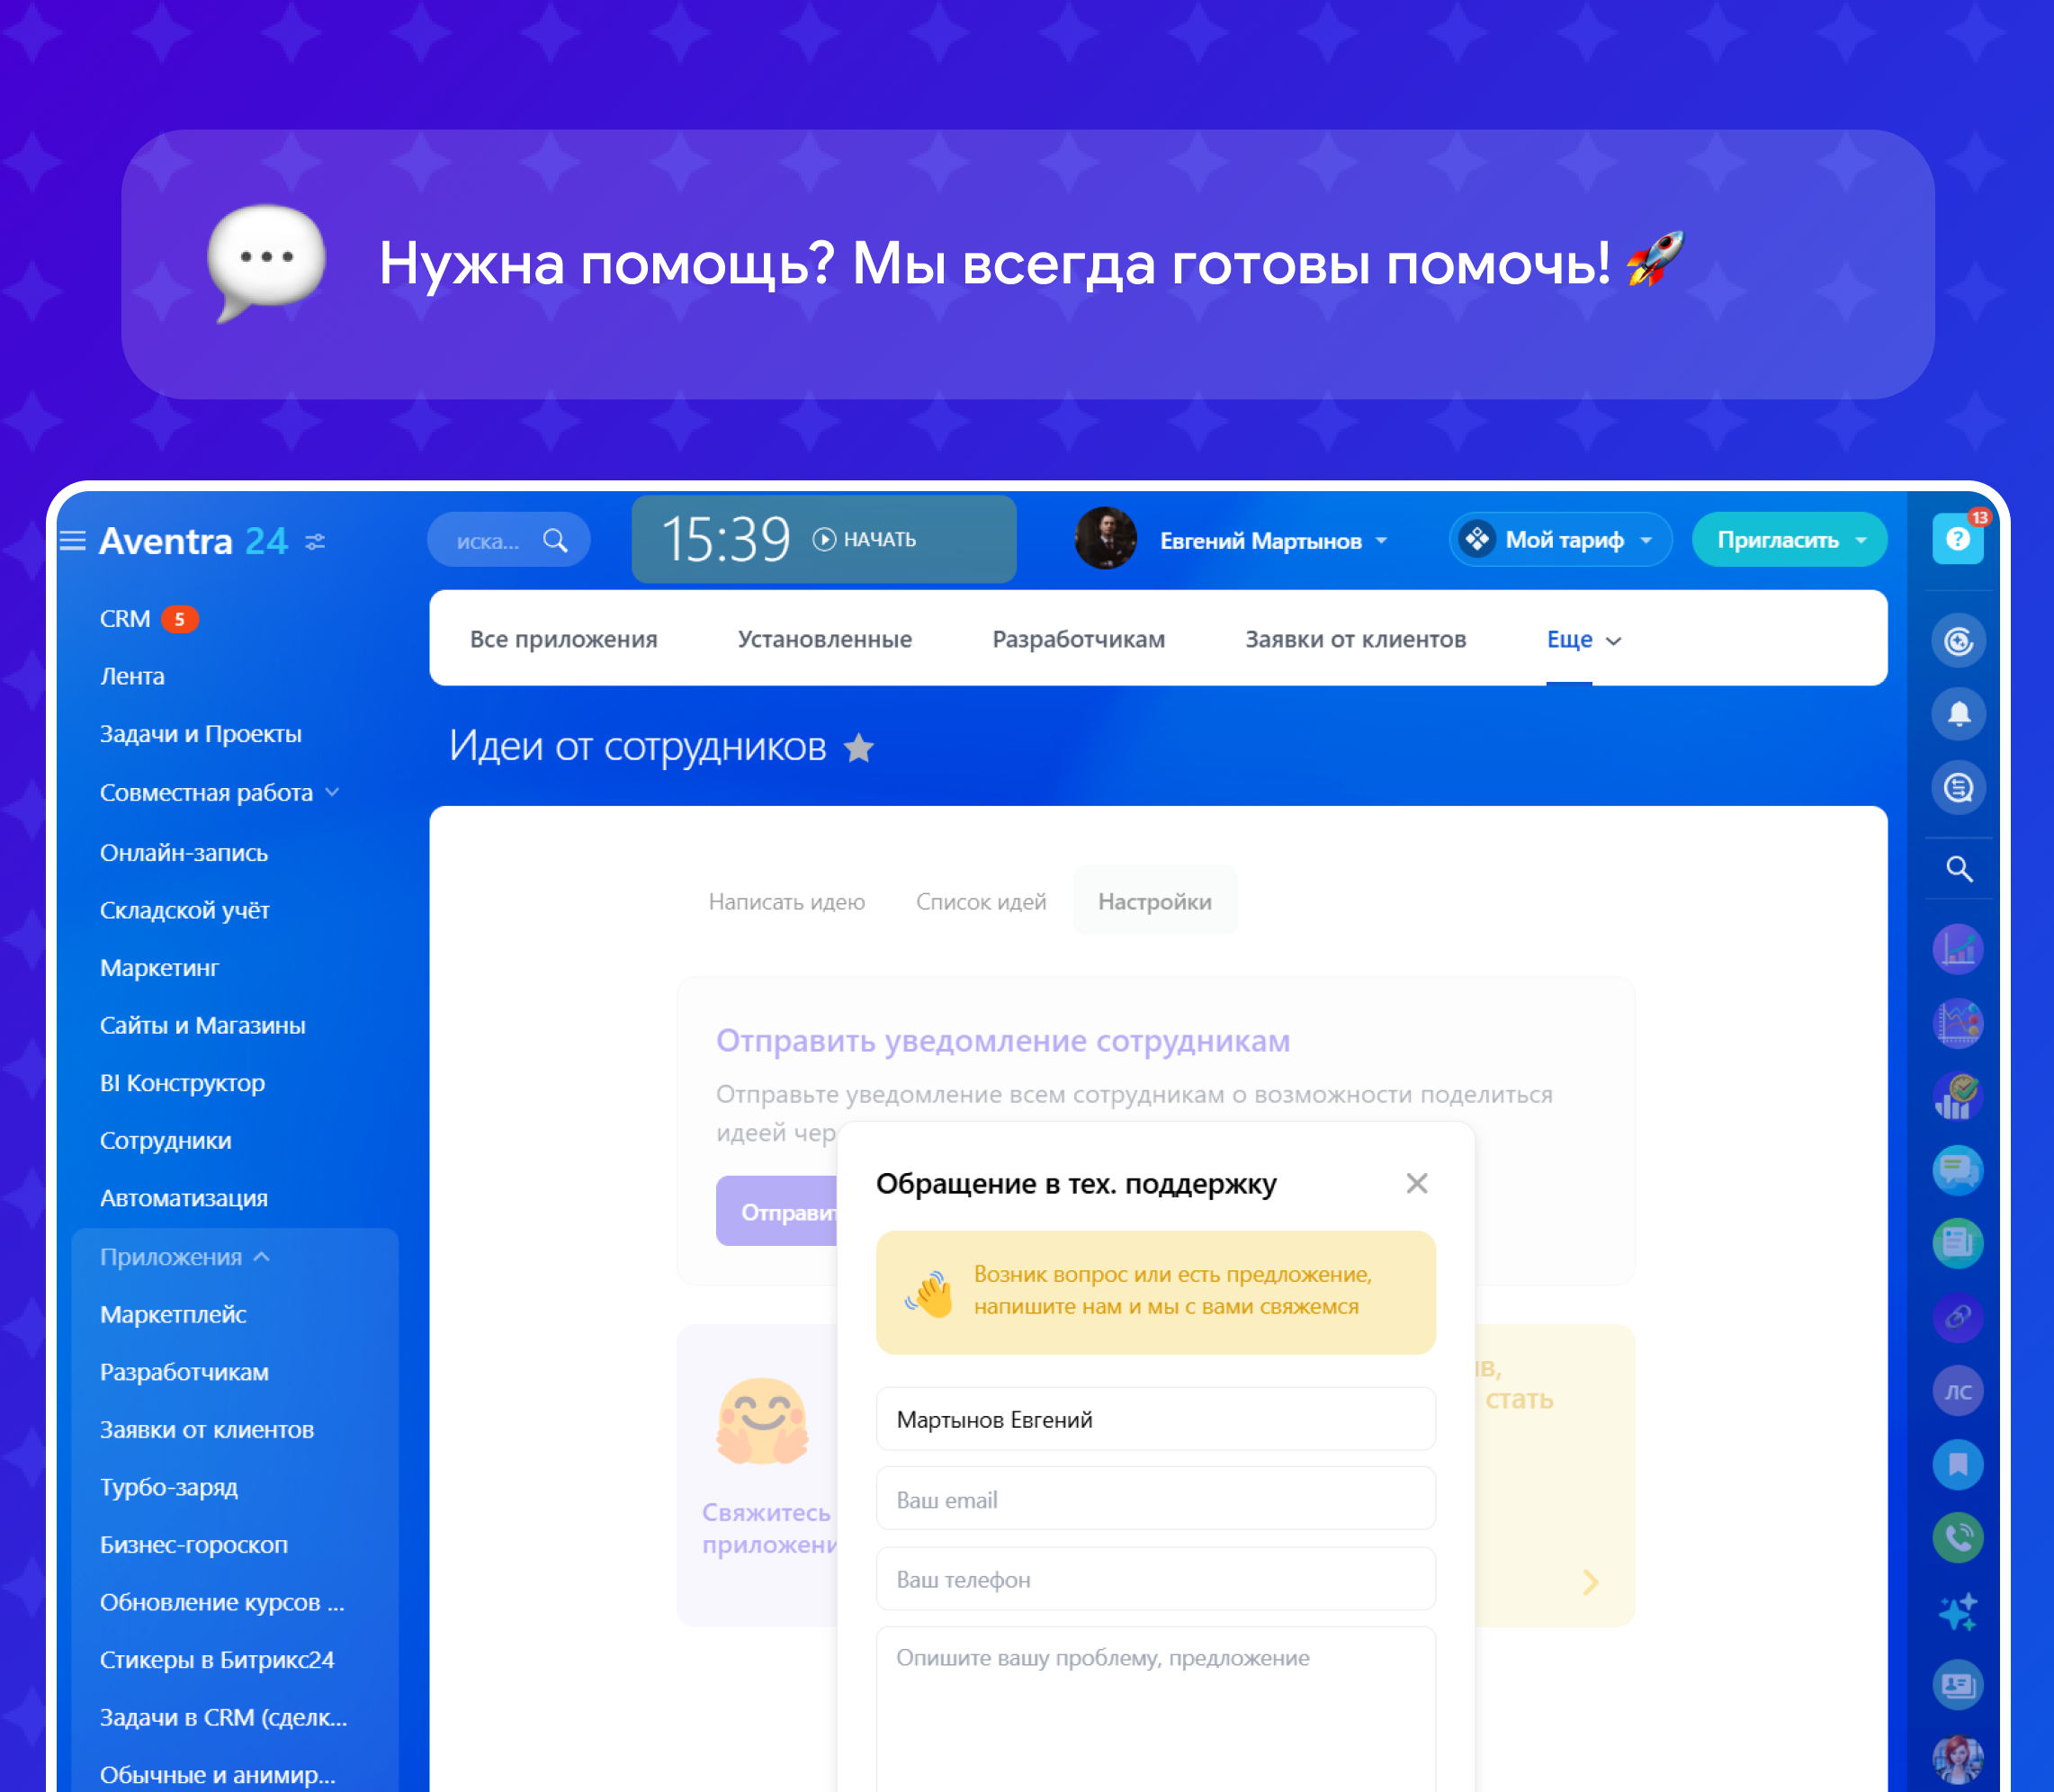Click the notifications bell icon
2054x1792 pixels.
click(x=1958, y=714)
